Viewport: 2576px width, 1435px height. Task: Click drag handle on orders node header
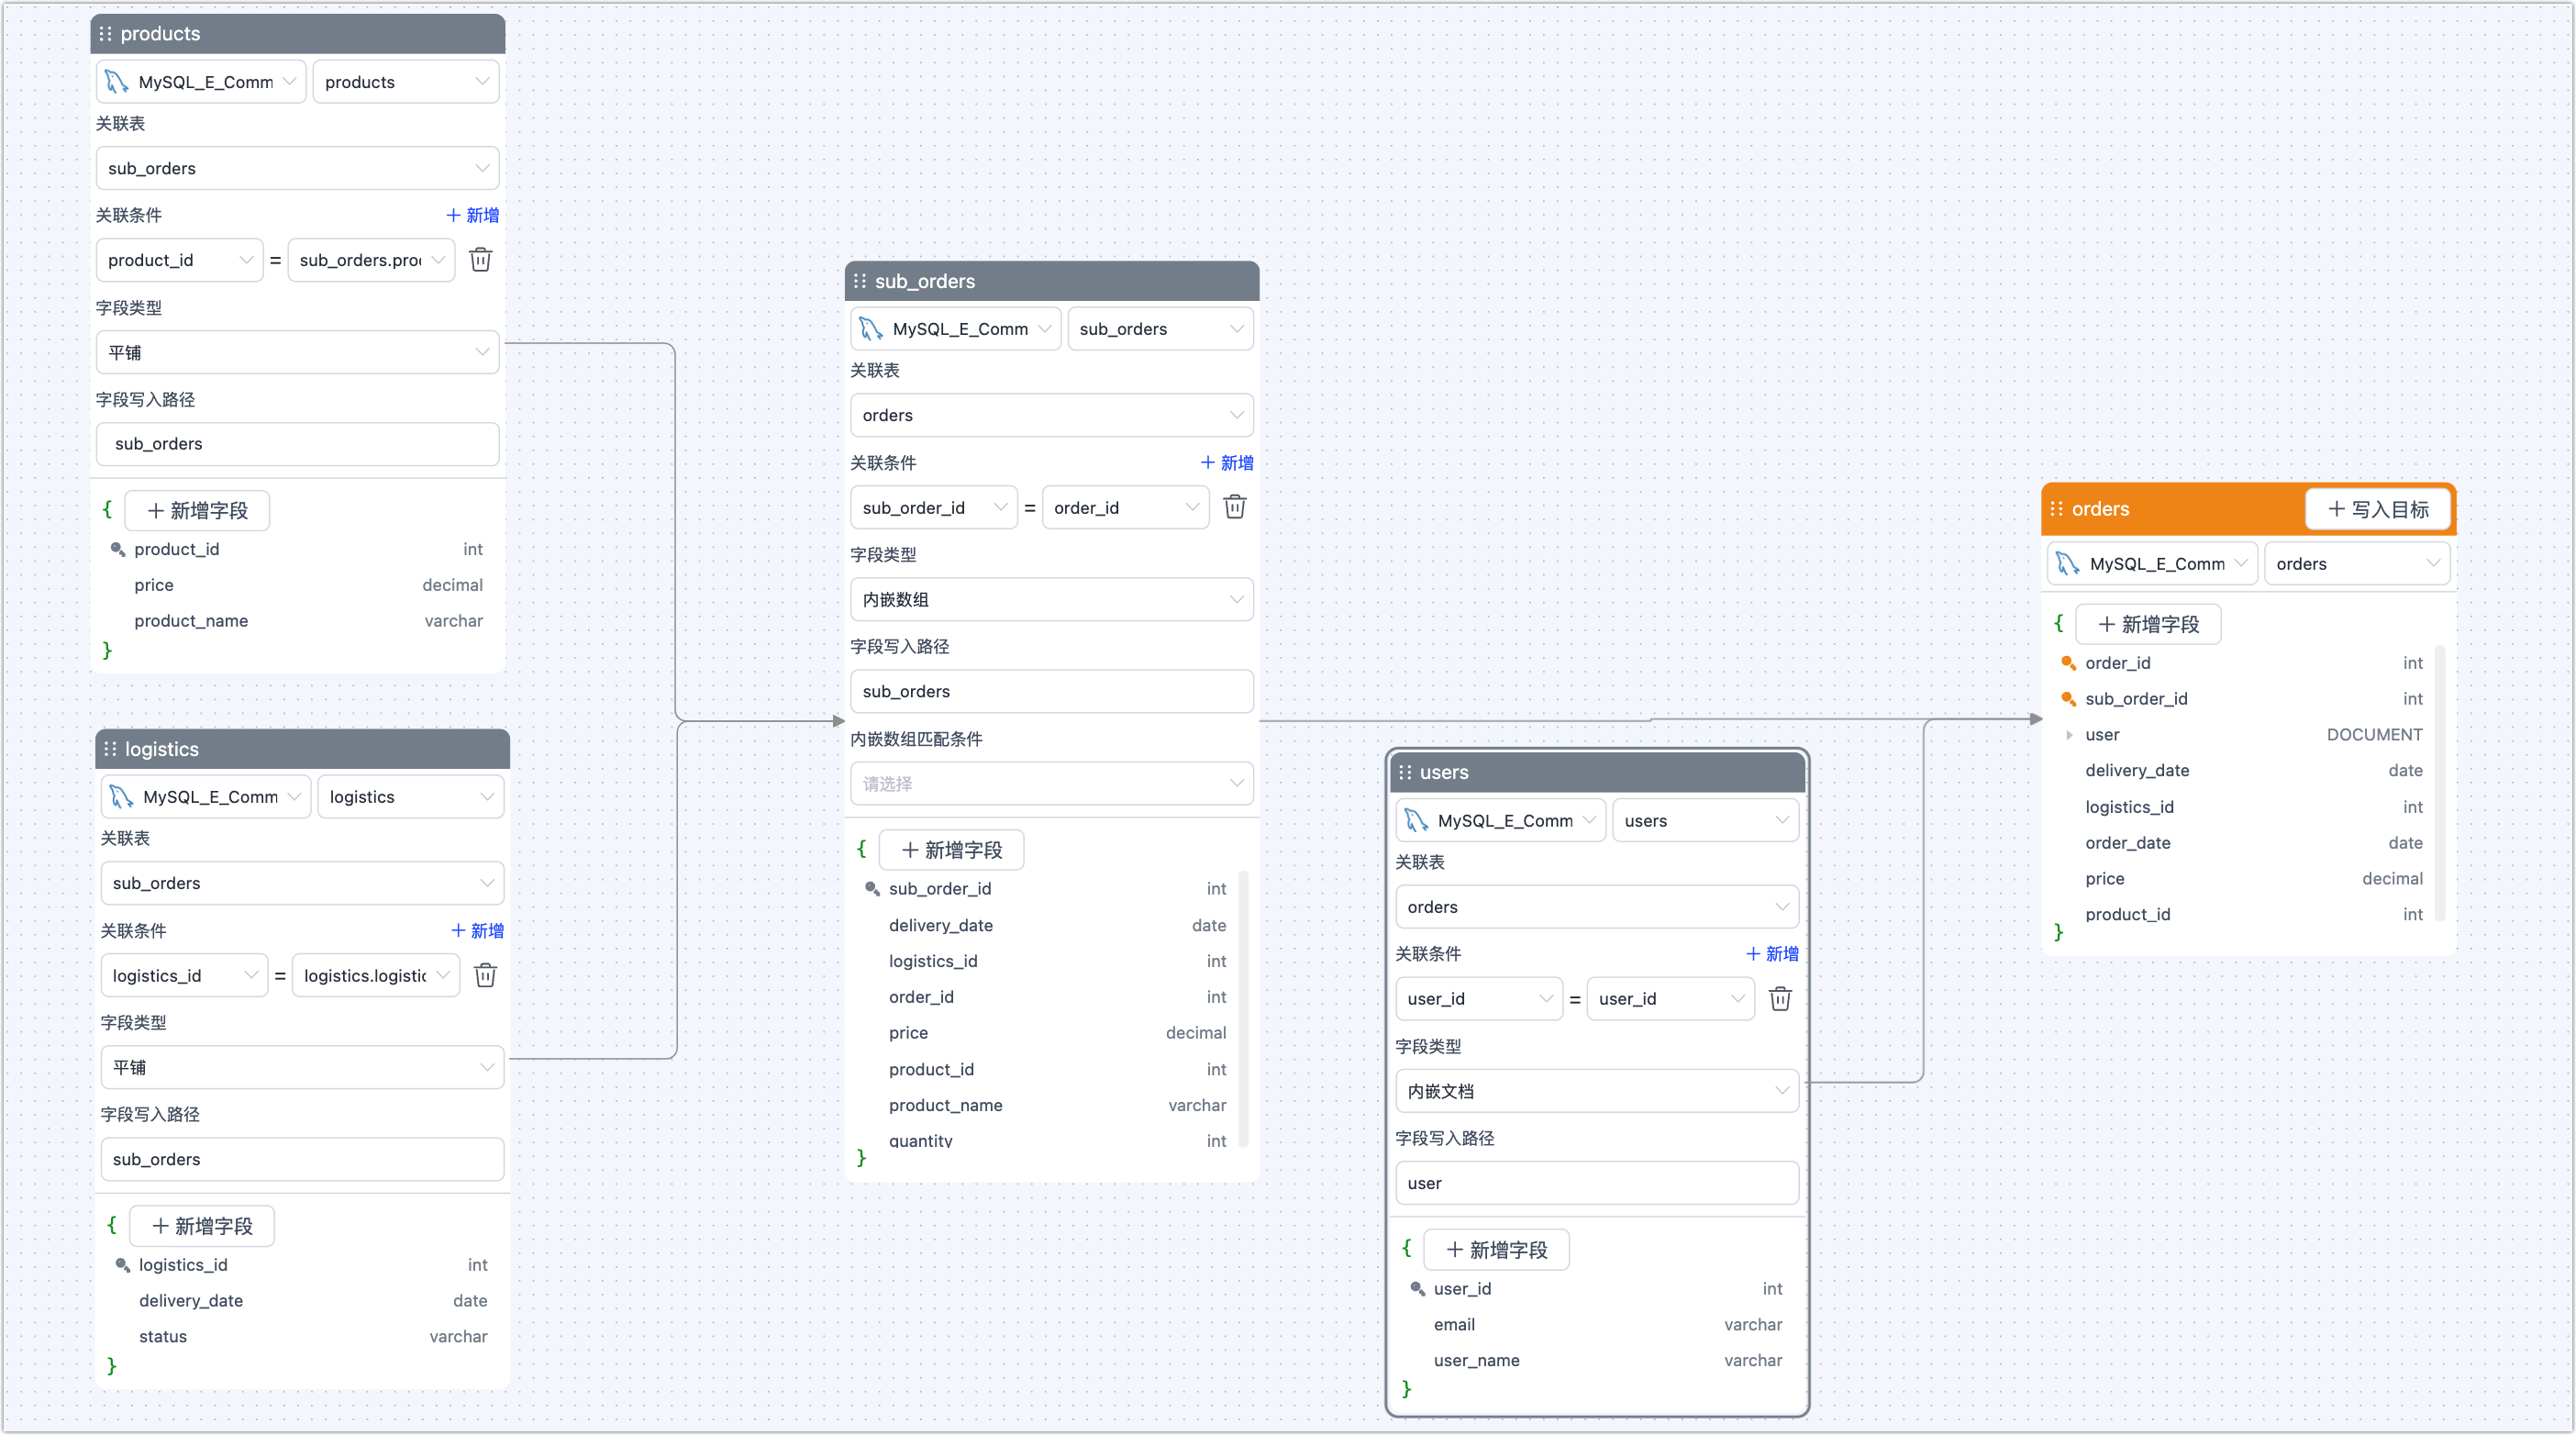[x=2056, y=509]
